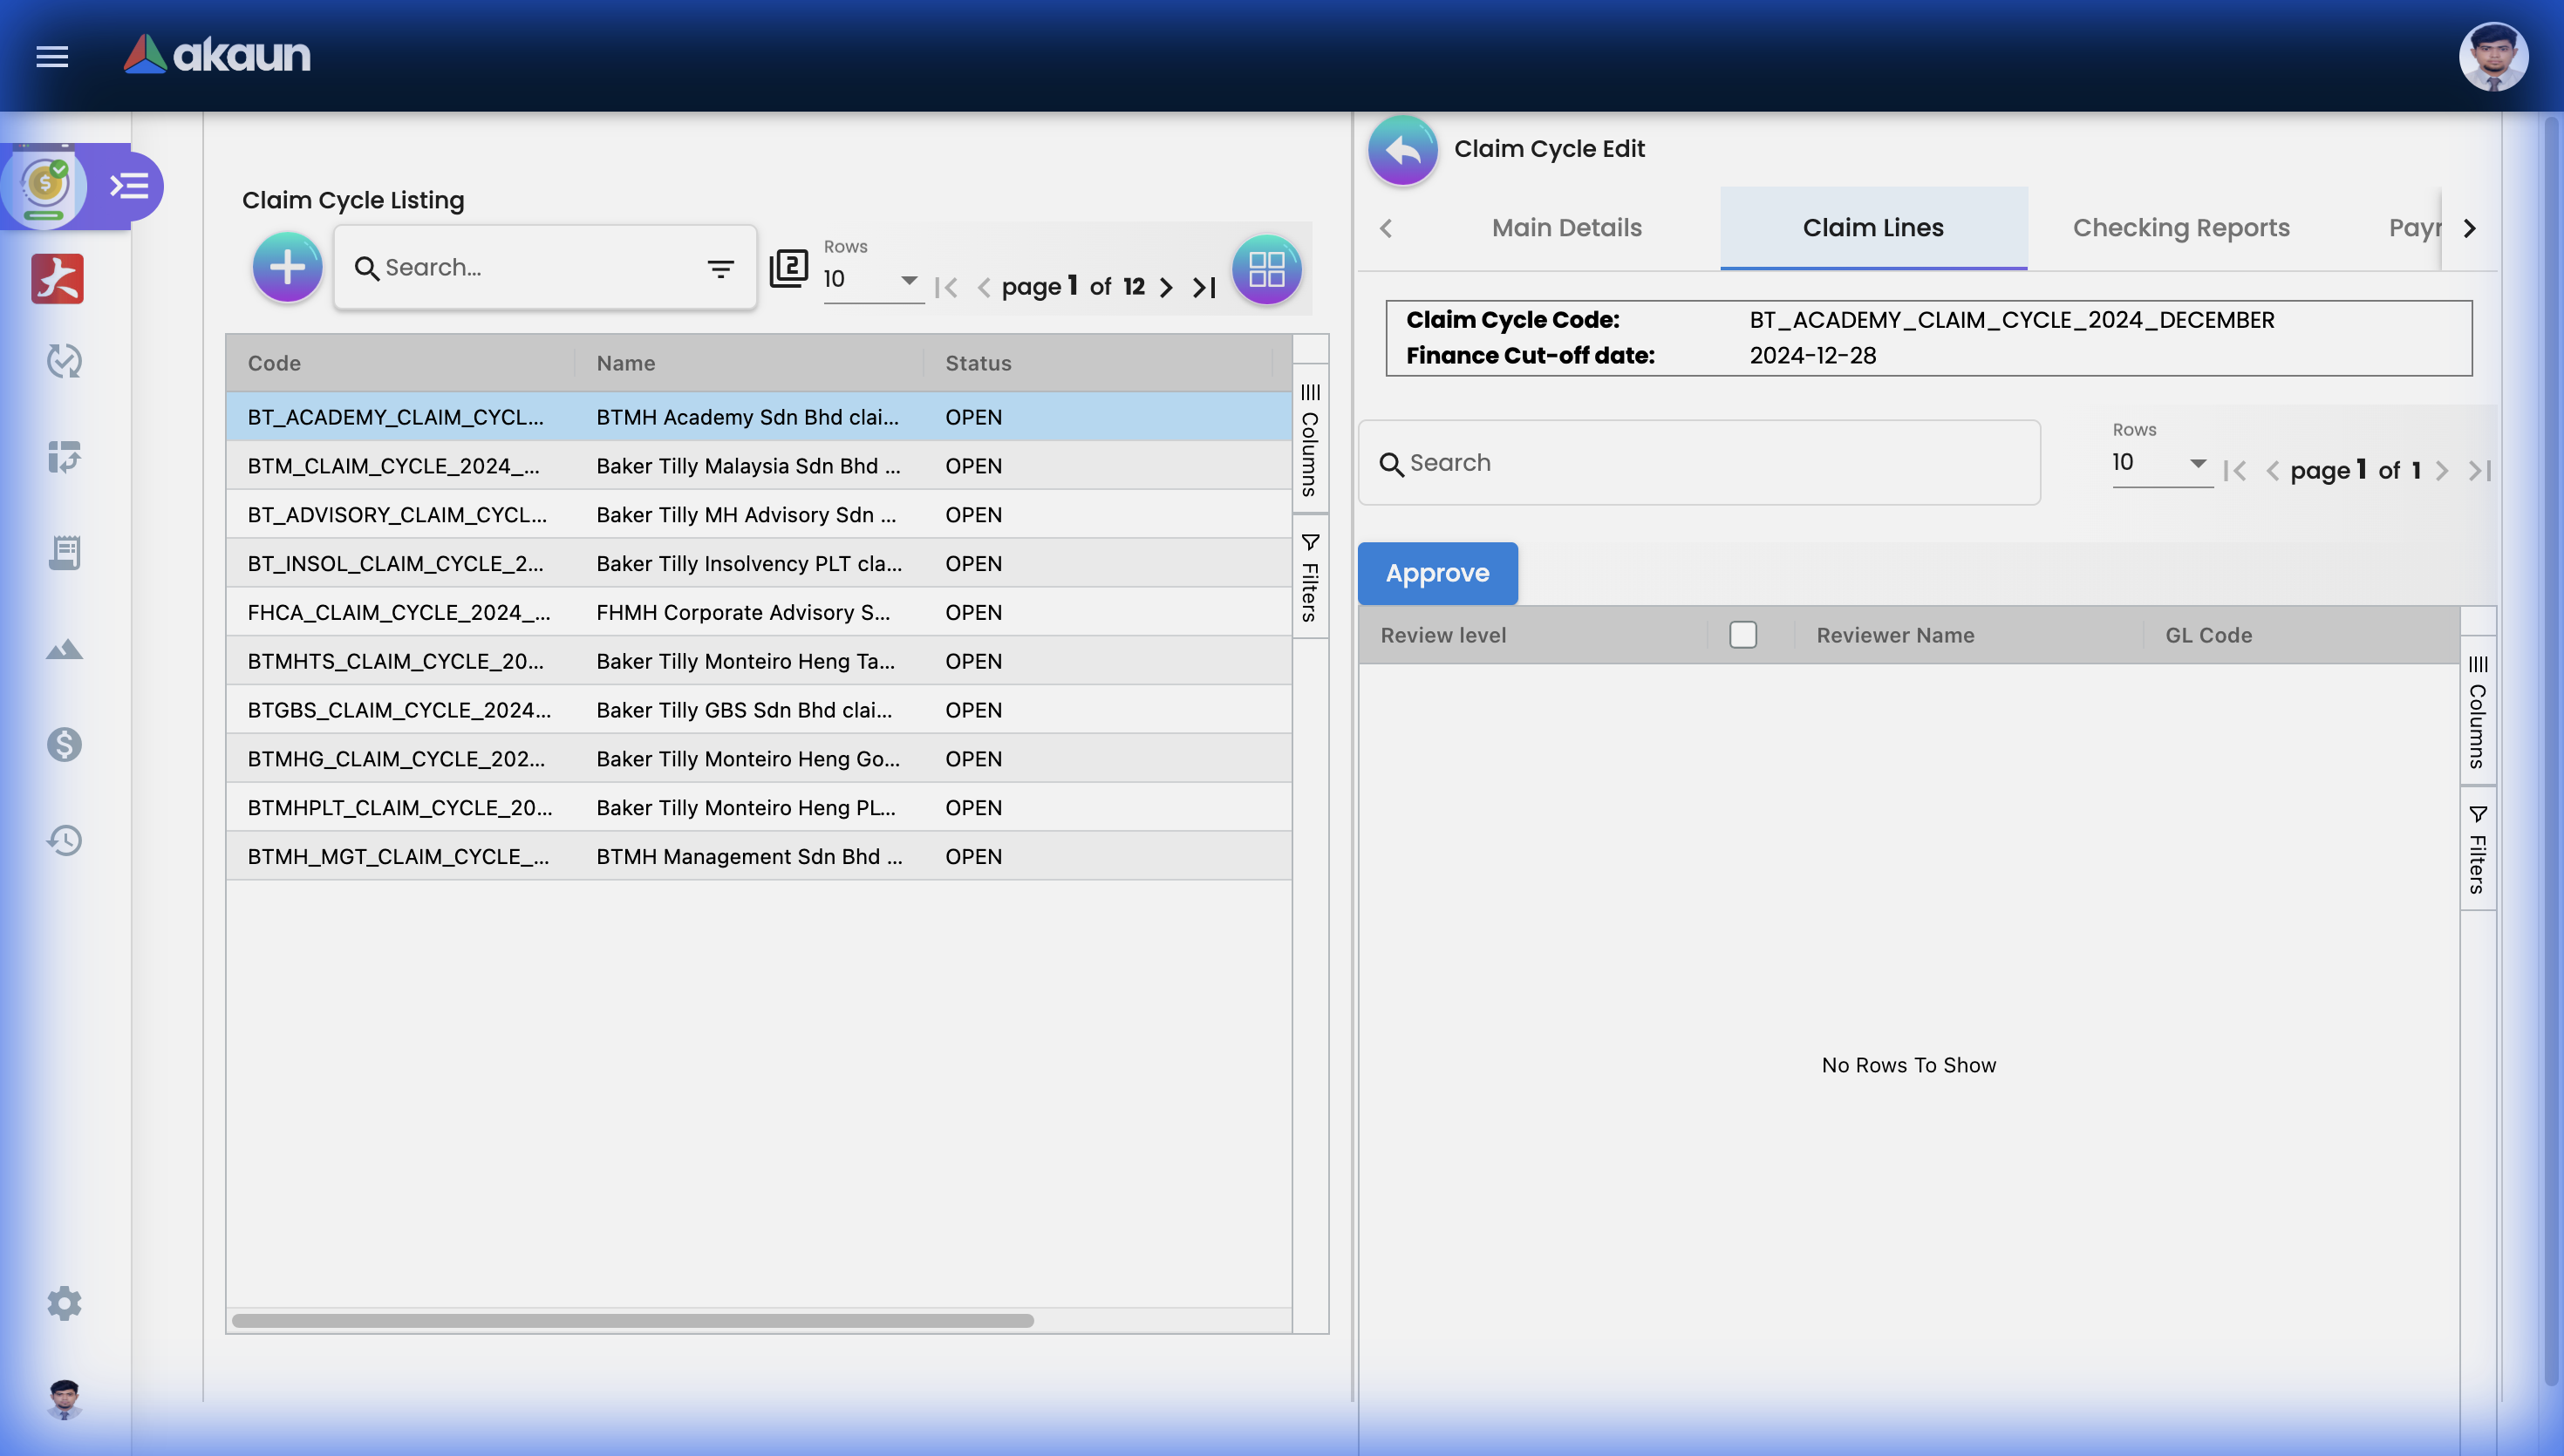The width and height of the screenshot is (2564, 1456).
Task: Open the listing Rows dropdown
Action: point(870,279)
